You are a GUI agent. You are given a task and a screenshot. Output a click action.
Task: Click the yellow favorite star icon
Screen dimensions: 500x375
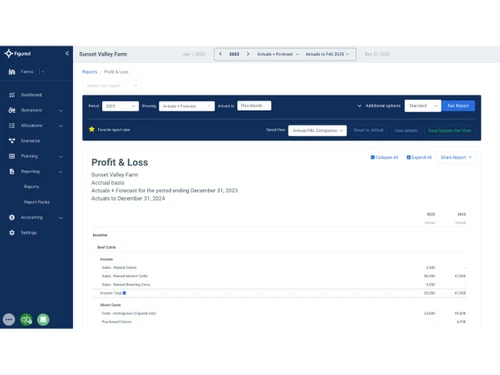pyautogui.click(x=92, y=129)
